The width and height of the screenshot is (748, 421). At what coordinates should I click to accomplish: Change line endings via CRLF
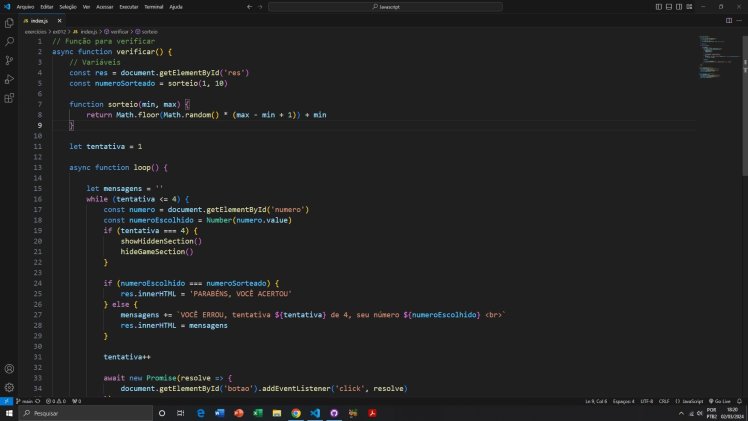664,401
